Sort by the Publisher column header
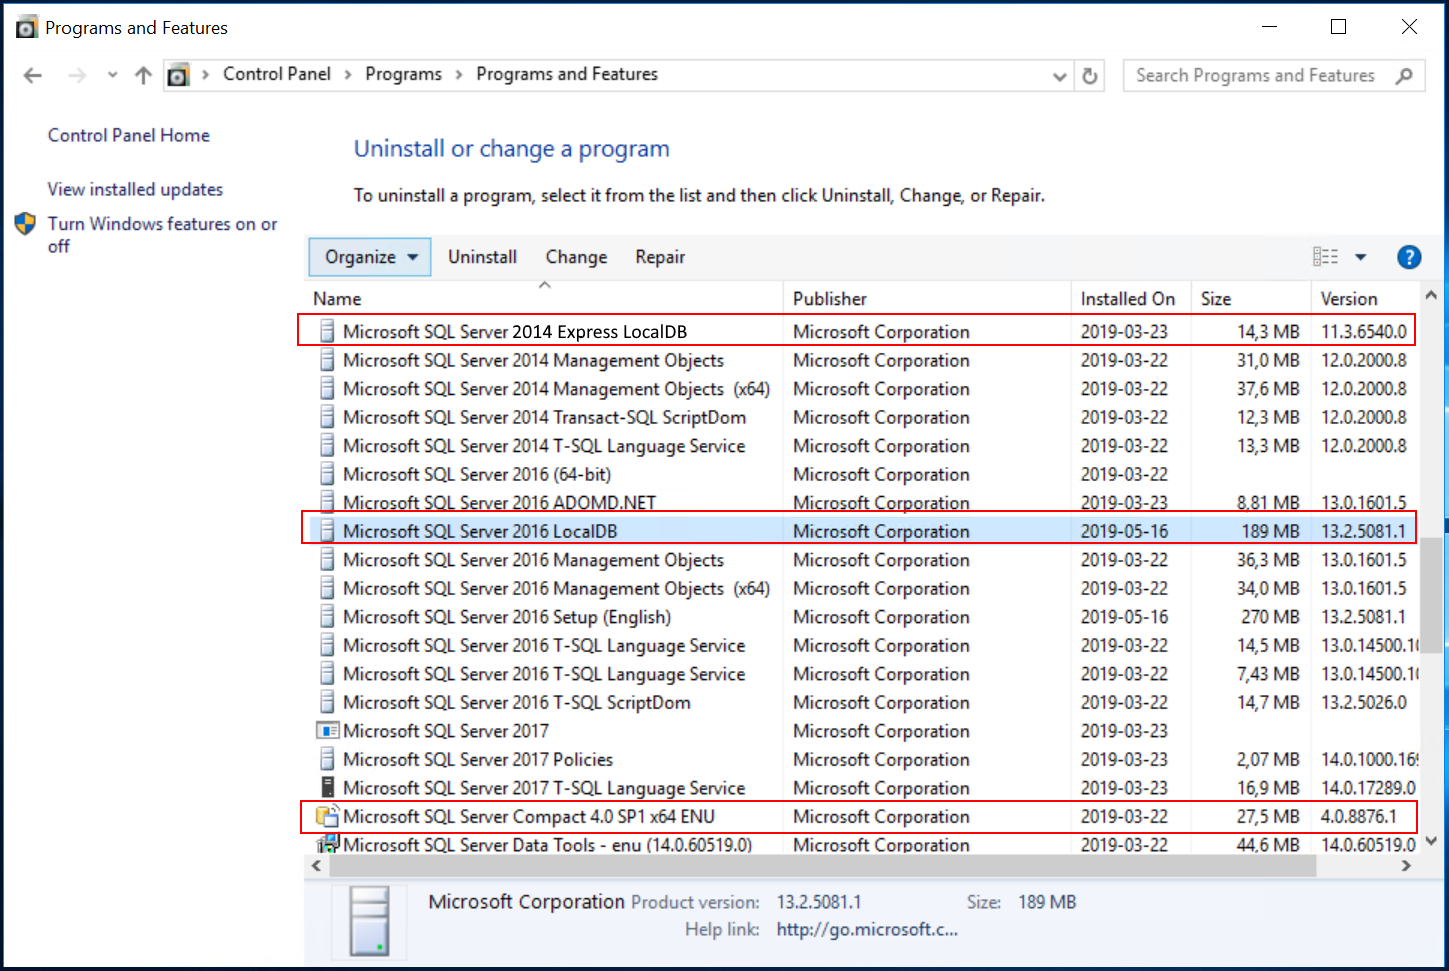Image resolution: width=1449 pixels, height=971 pixels. [927, 299]
